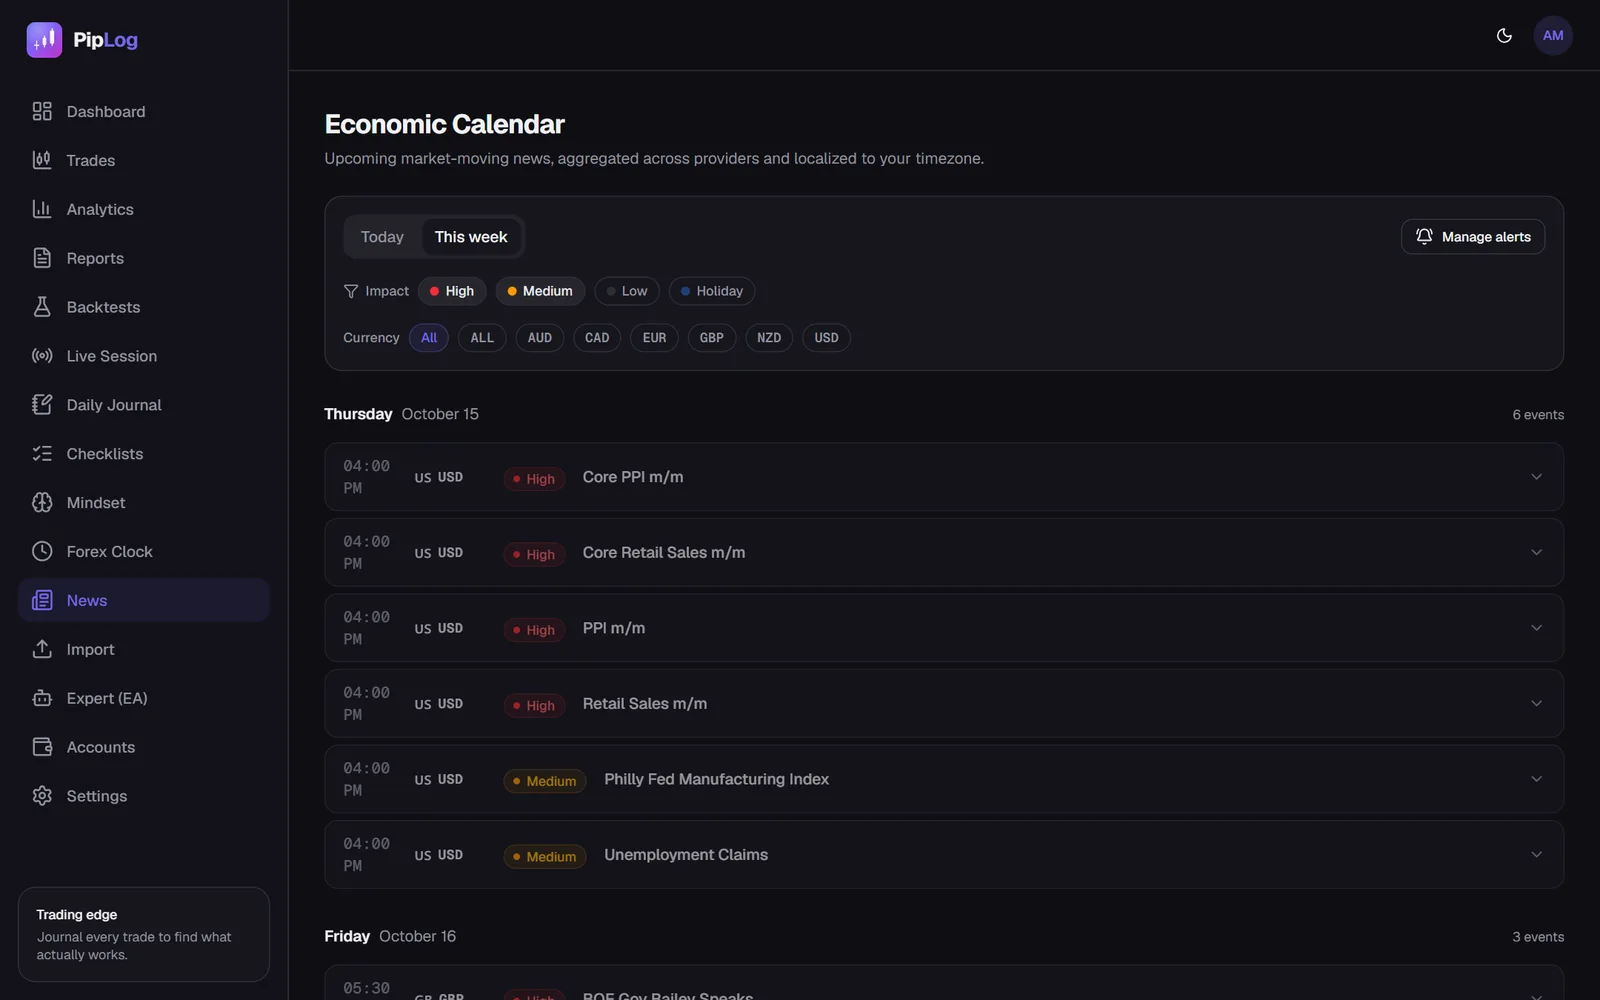Toggle dark mode moon icon
Screen dimensions: 1600x1000
(1504, 36)
